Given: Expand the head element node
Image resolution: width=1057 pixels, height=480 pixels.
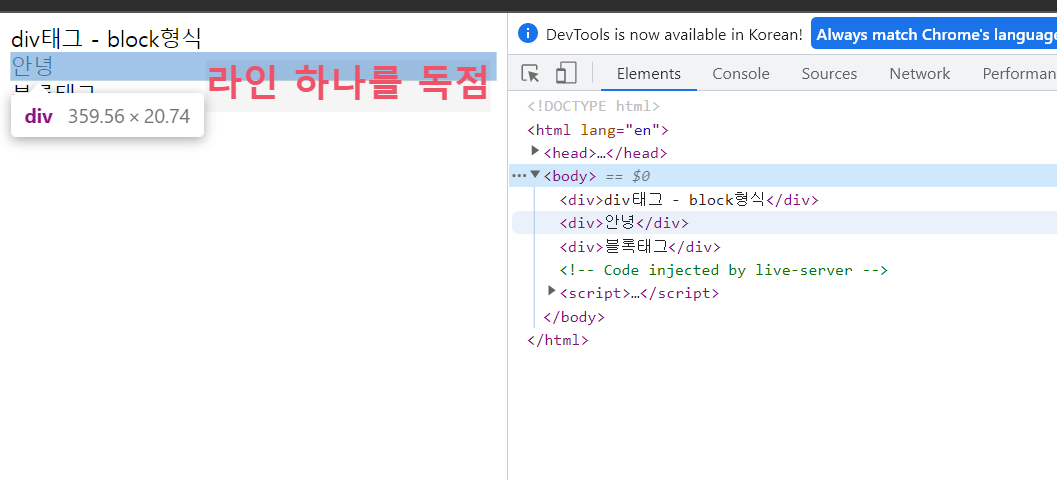Looking at the screenshot, I should (x=535, y=151).
